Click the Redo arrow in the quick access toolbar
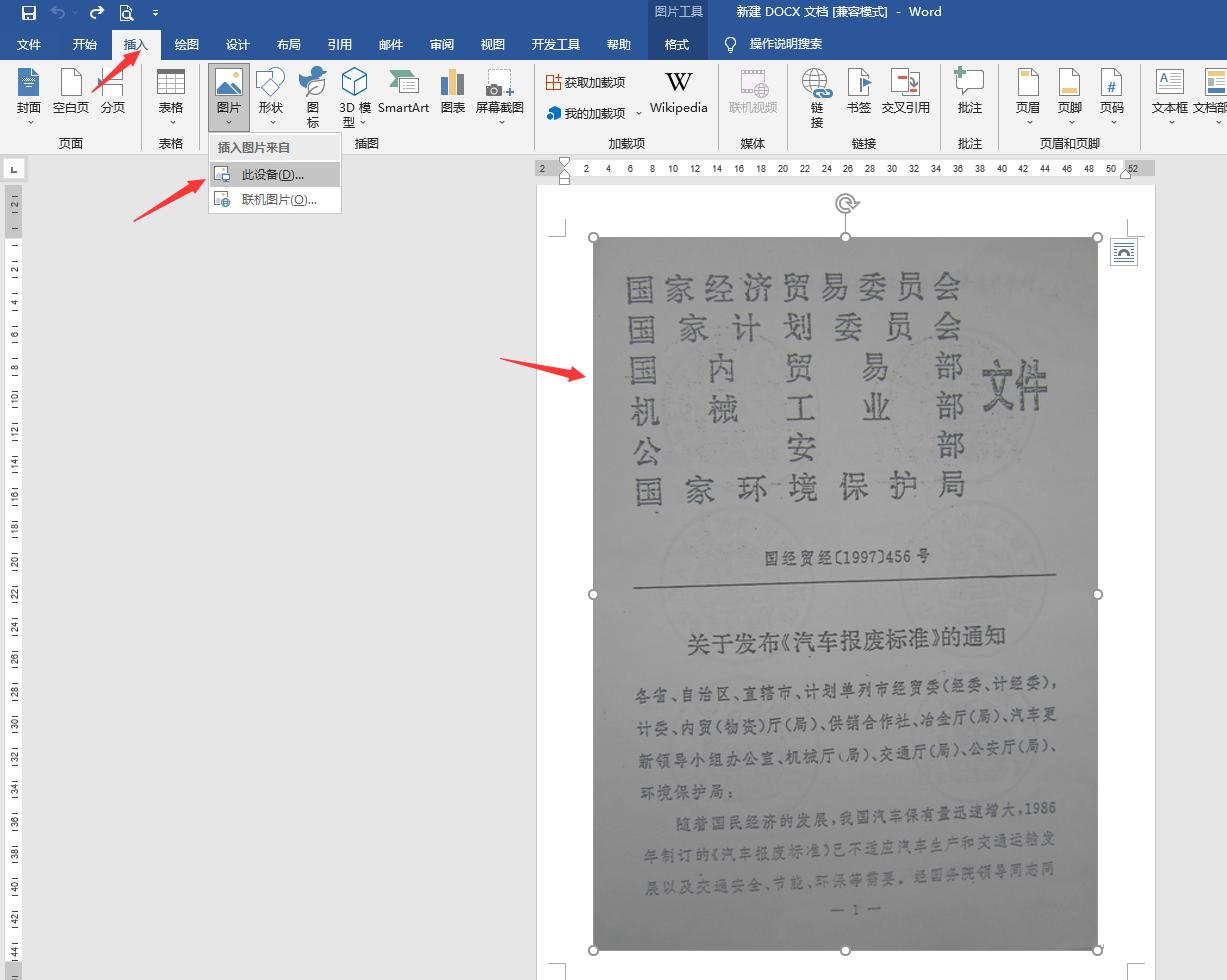 (x=97, y=13)
